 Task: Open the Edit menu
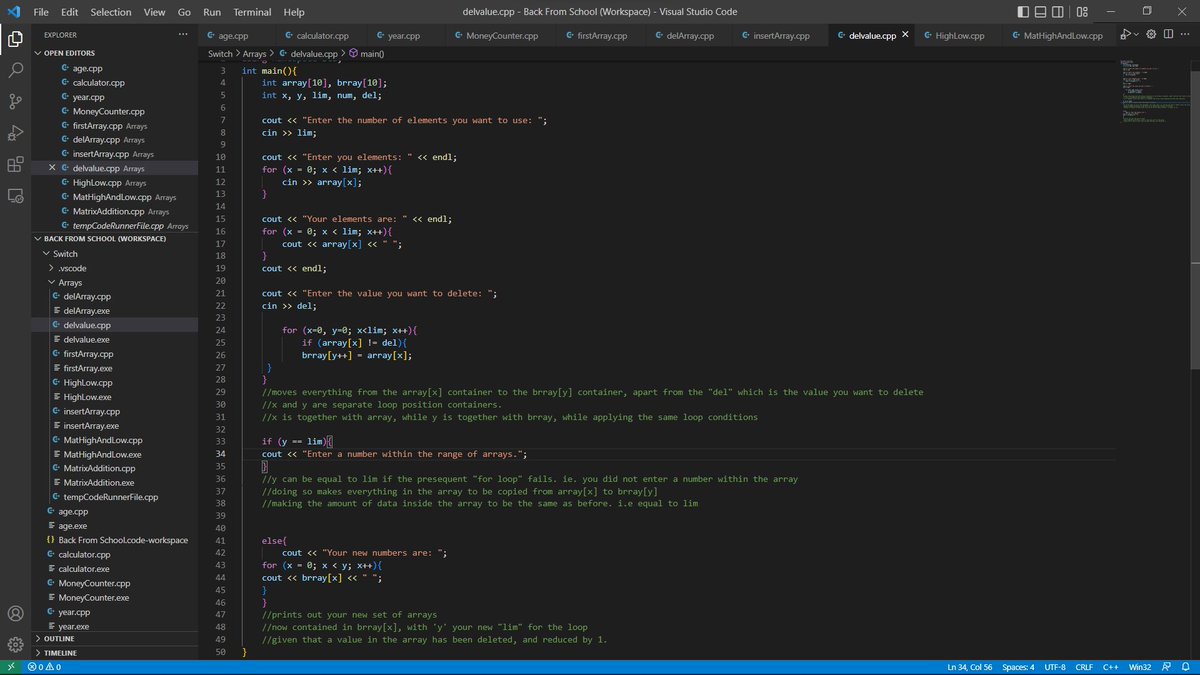point(70,12)
